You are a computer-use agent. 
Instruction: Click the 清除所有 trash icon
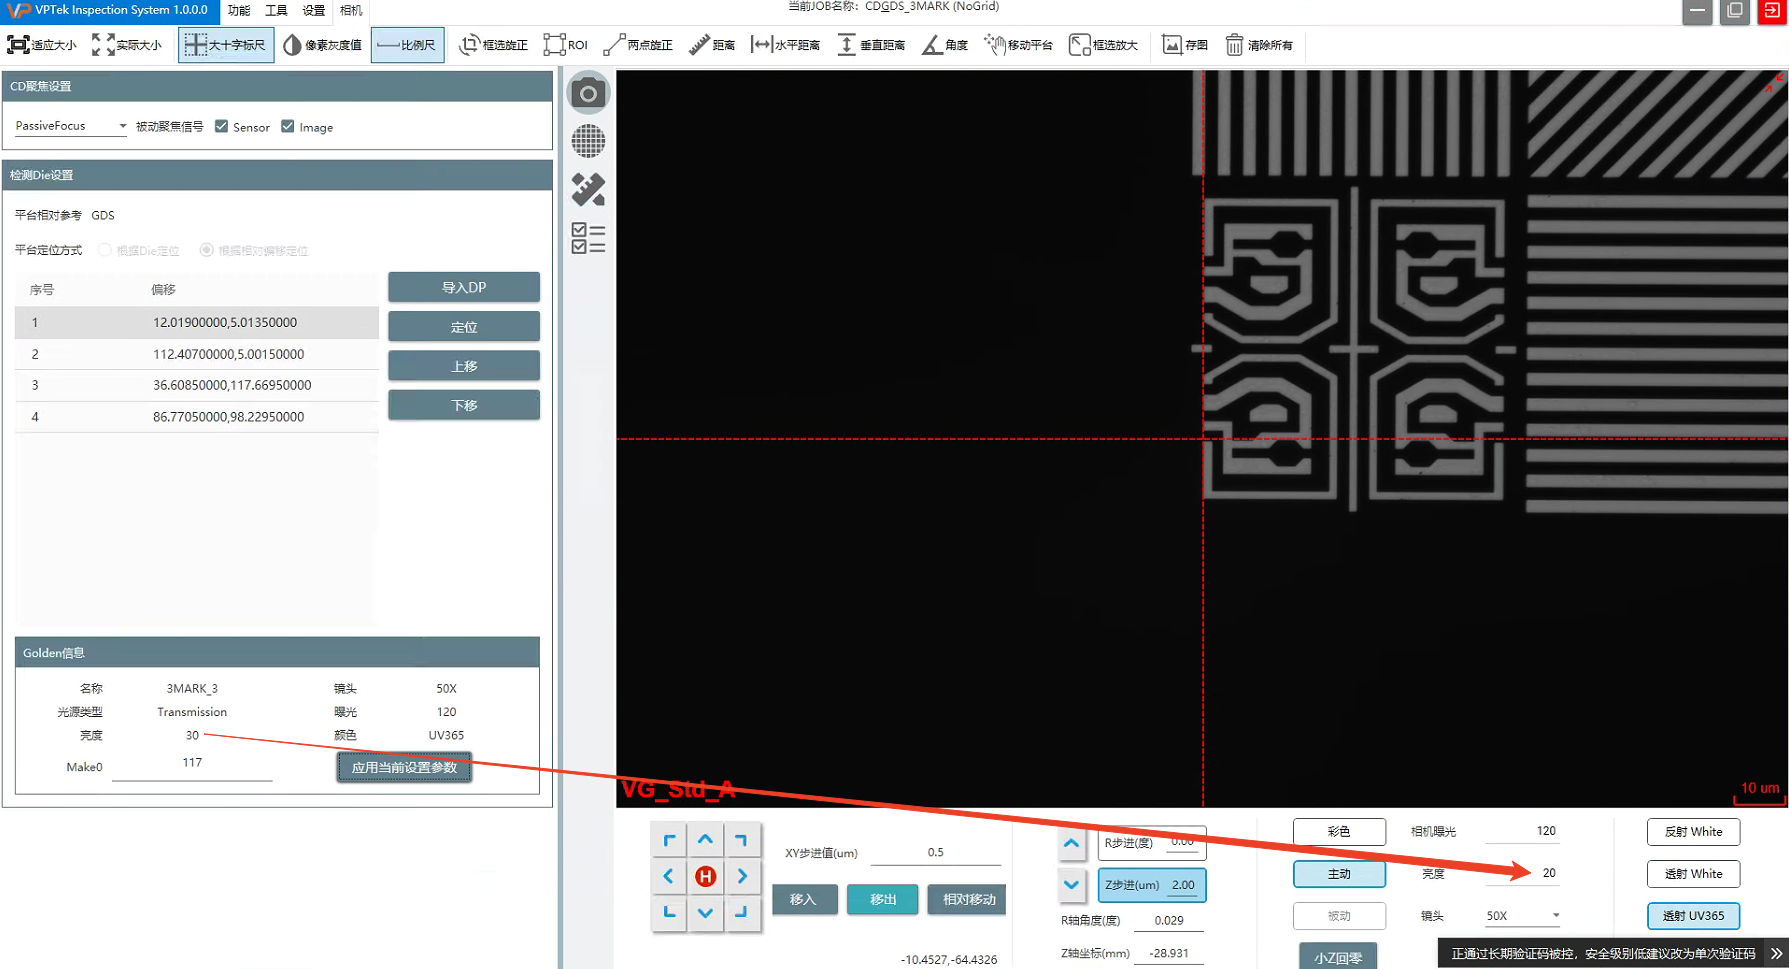tap(1235, 45)
